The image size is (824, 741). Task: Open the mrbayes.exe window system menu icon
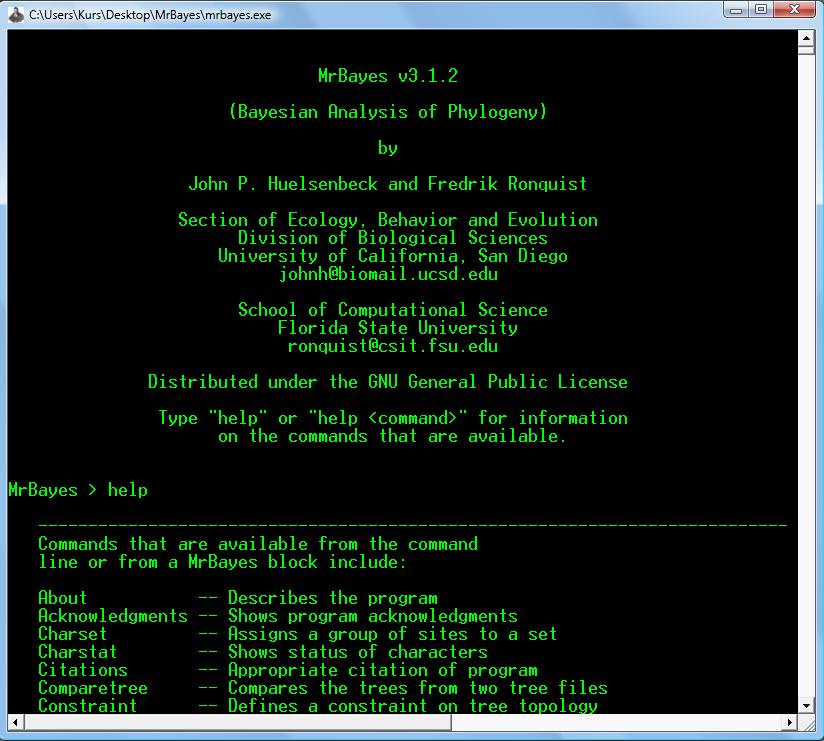[16, 14]
